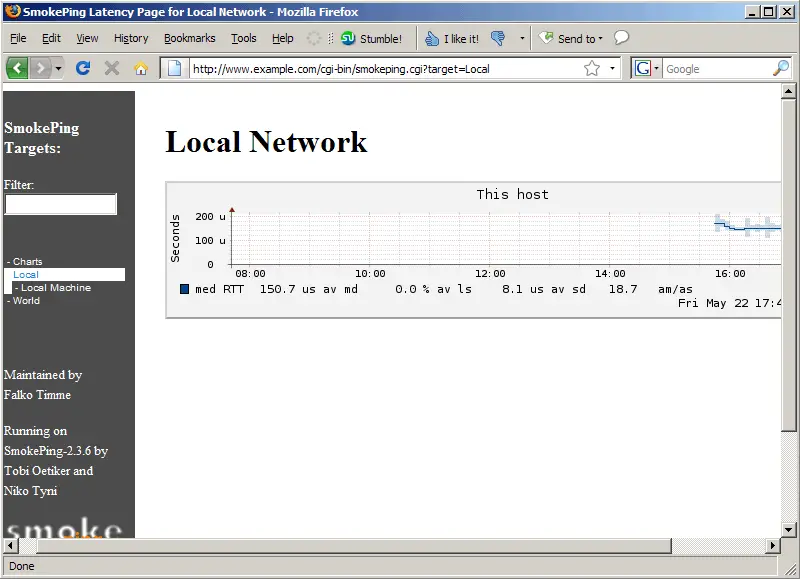Bookmark this page with the star icon
Image resolution: width=800 pixels, height=579 pixels.
click(592, 68)
